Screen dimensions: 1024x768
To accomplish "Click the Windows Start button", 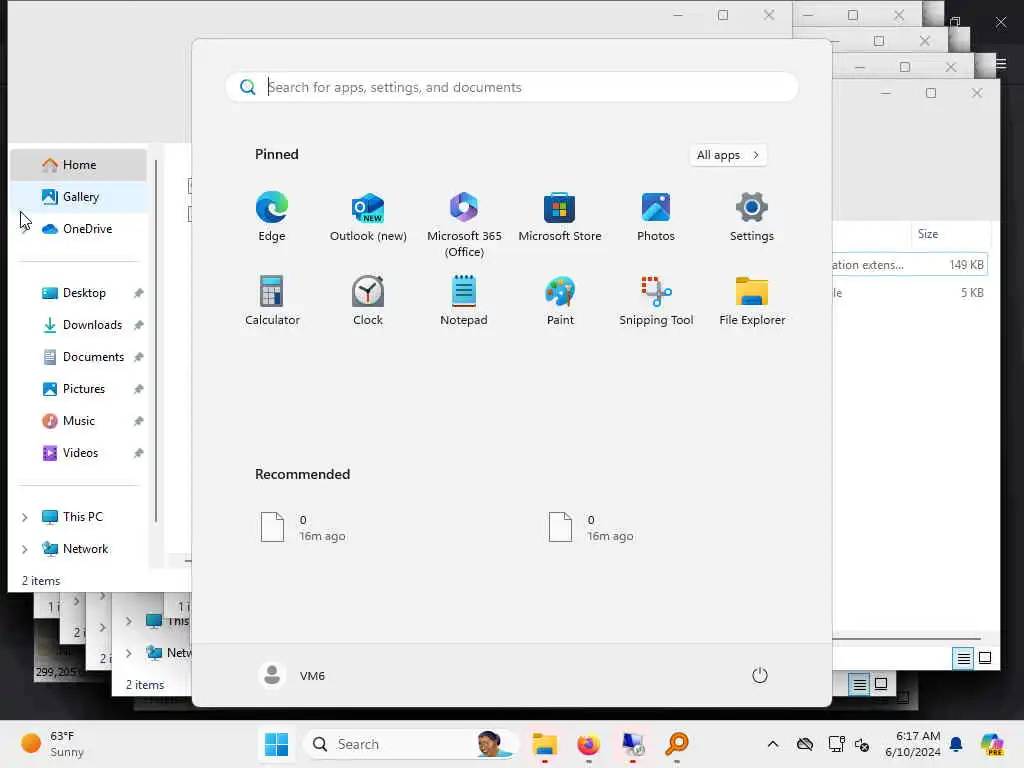I will coord(276,744).
